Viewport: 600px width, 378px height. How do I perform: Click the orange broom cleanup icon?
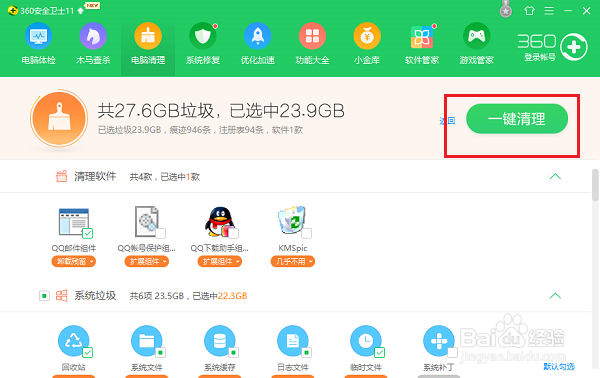pyautogui.click(x=59, y=119)
